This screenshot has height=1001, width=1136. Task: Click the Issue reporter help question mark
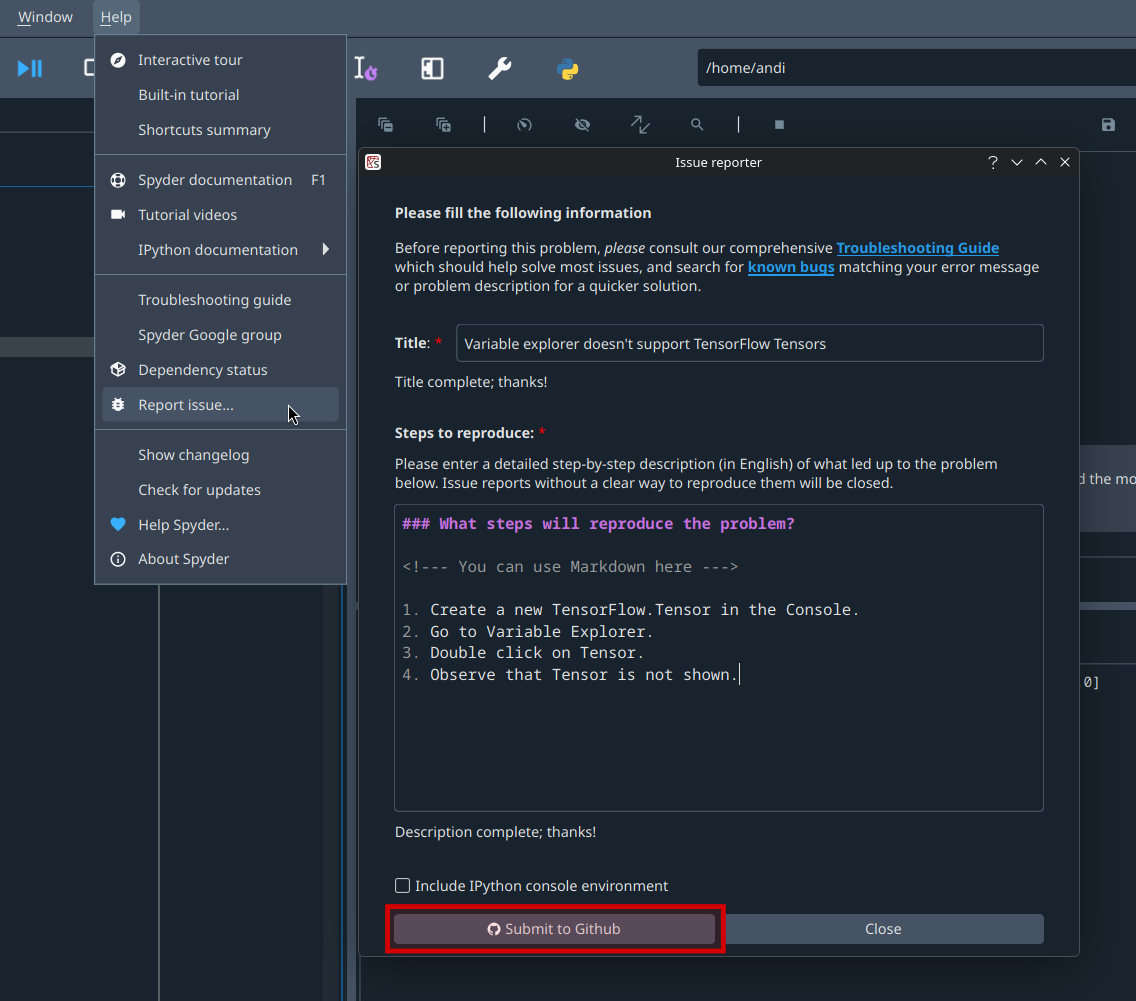click(x=993, y=162)
